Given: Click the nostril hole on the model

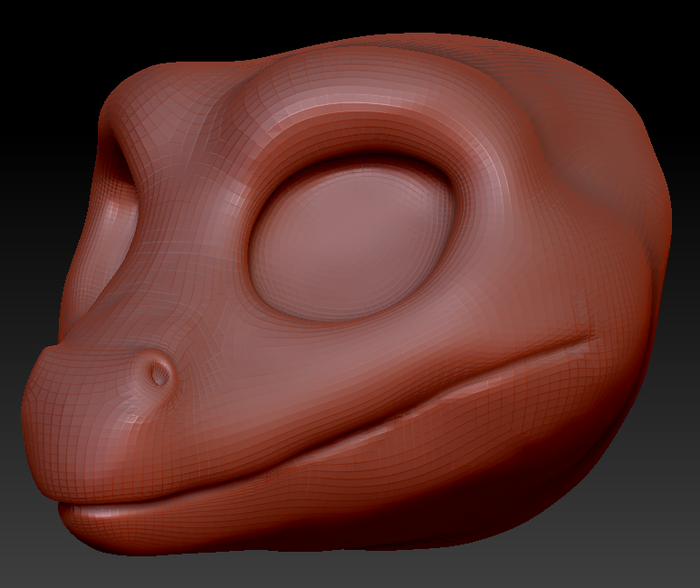Looking at the screenshot, I should pyautogui.click(x=158, y=374).
